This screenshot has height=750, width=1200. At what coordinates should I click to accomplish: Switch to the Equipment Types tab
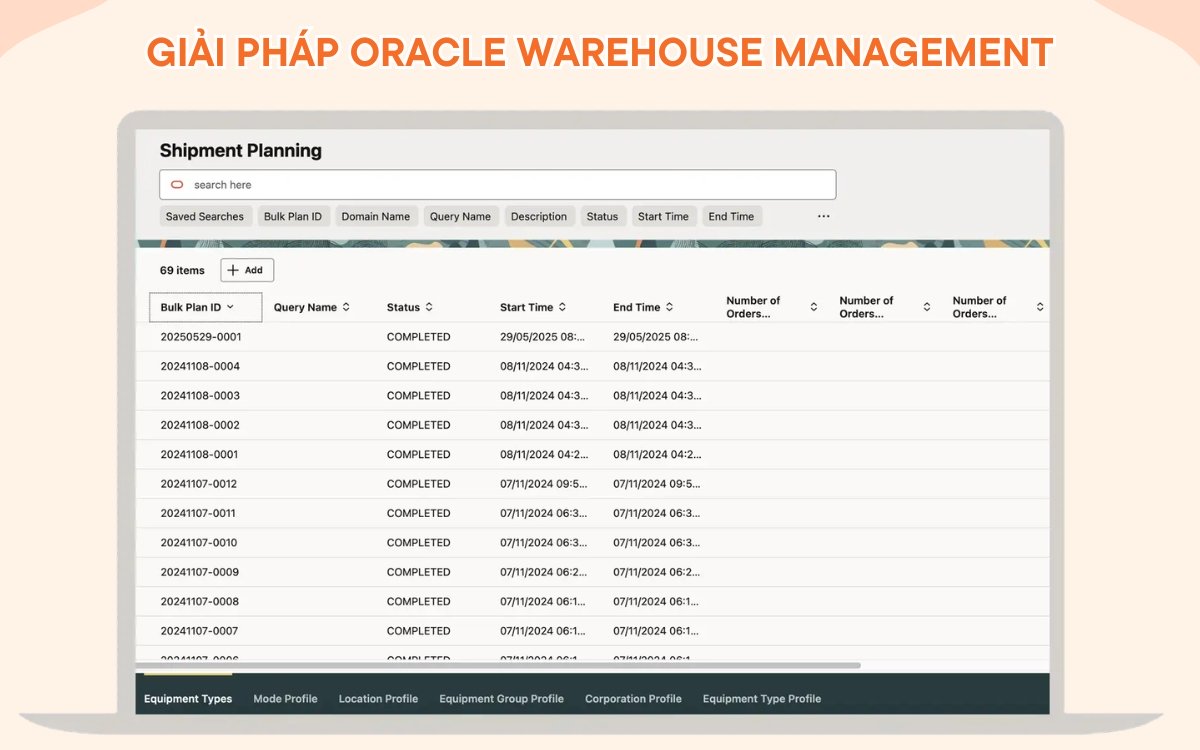click(x=188, y=699)
